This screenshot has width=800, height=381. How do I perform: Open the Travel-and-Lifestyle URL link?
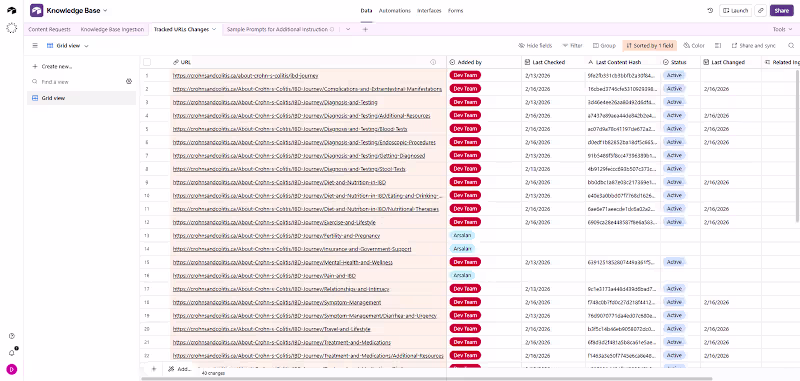(271, 329)
